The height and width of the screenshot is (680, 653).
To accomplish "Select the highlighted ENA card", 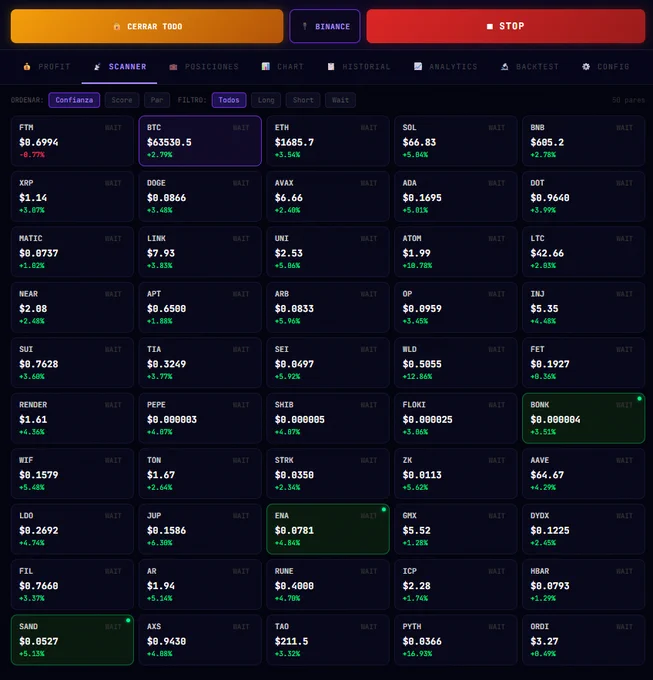I will [x=328, y=529].
